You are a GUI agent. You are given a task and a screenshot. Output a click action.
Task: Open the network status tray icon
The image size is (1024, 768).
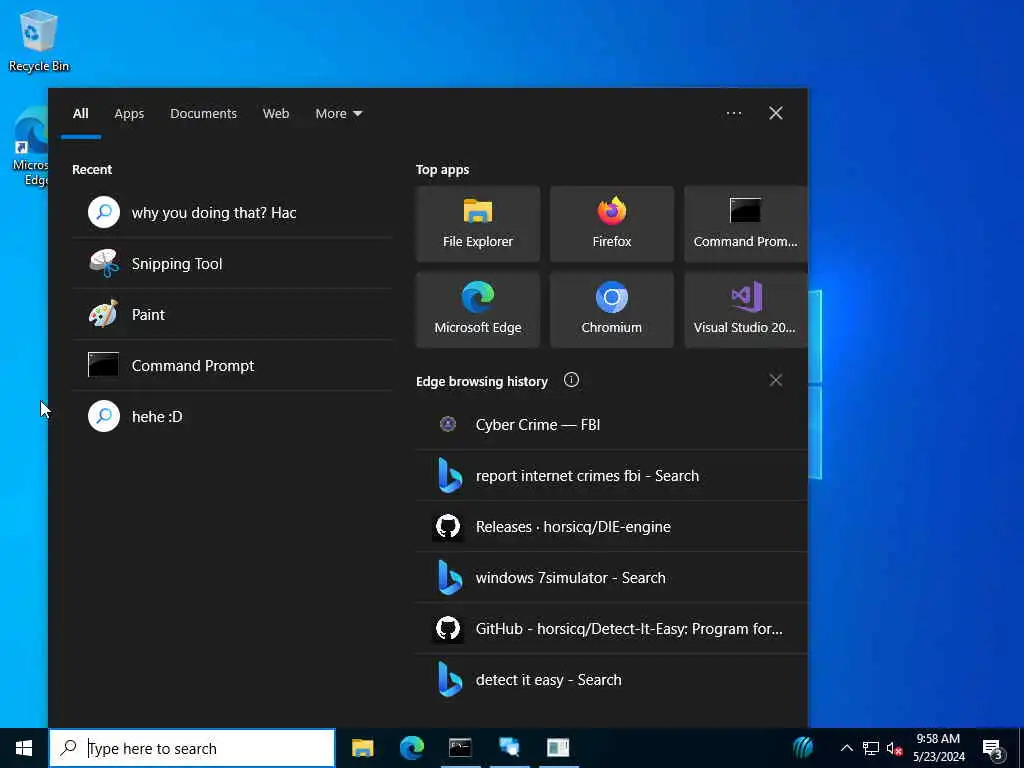[871, 748]
